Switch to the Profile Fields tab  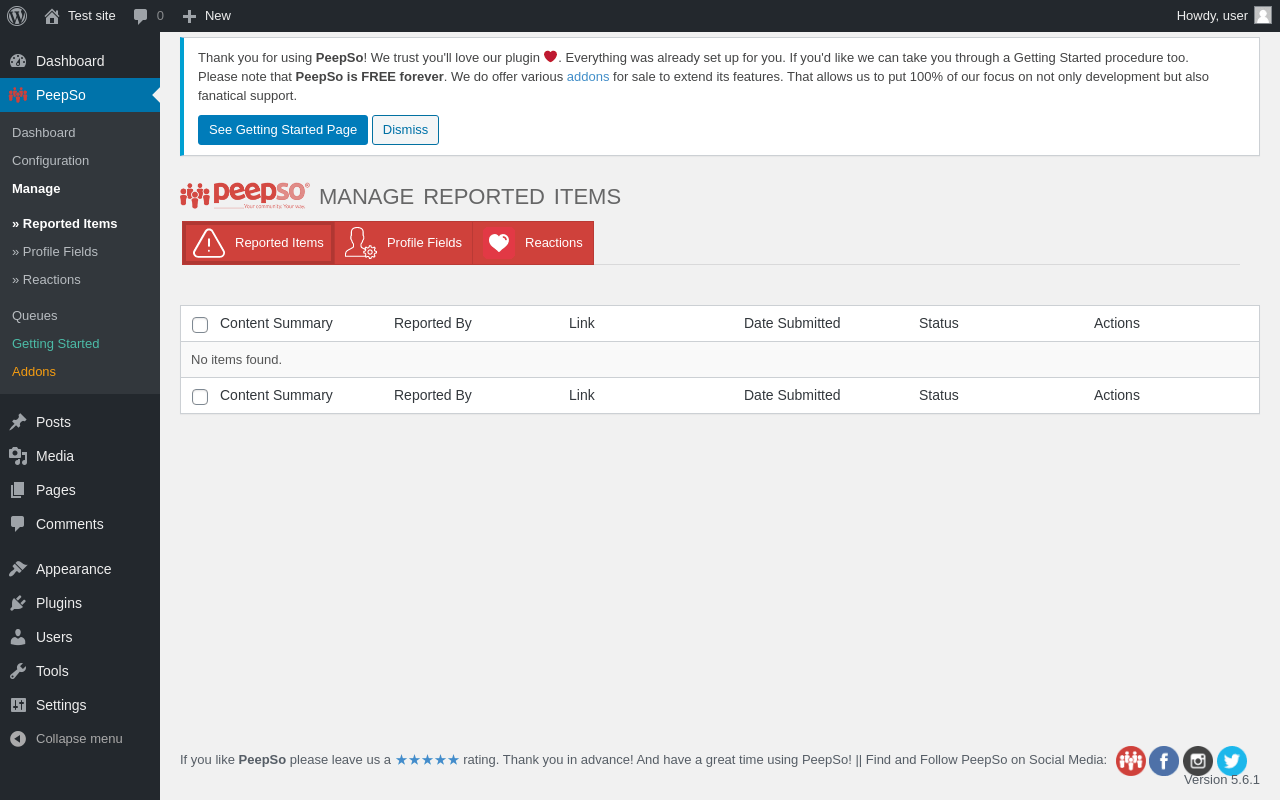(x=404, y=243)
